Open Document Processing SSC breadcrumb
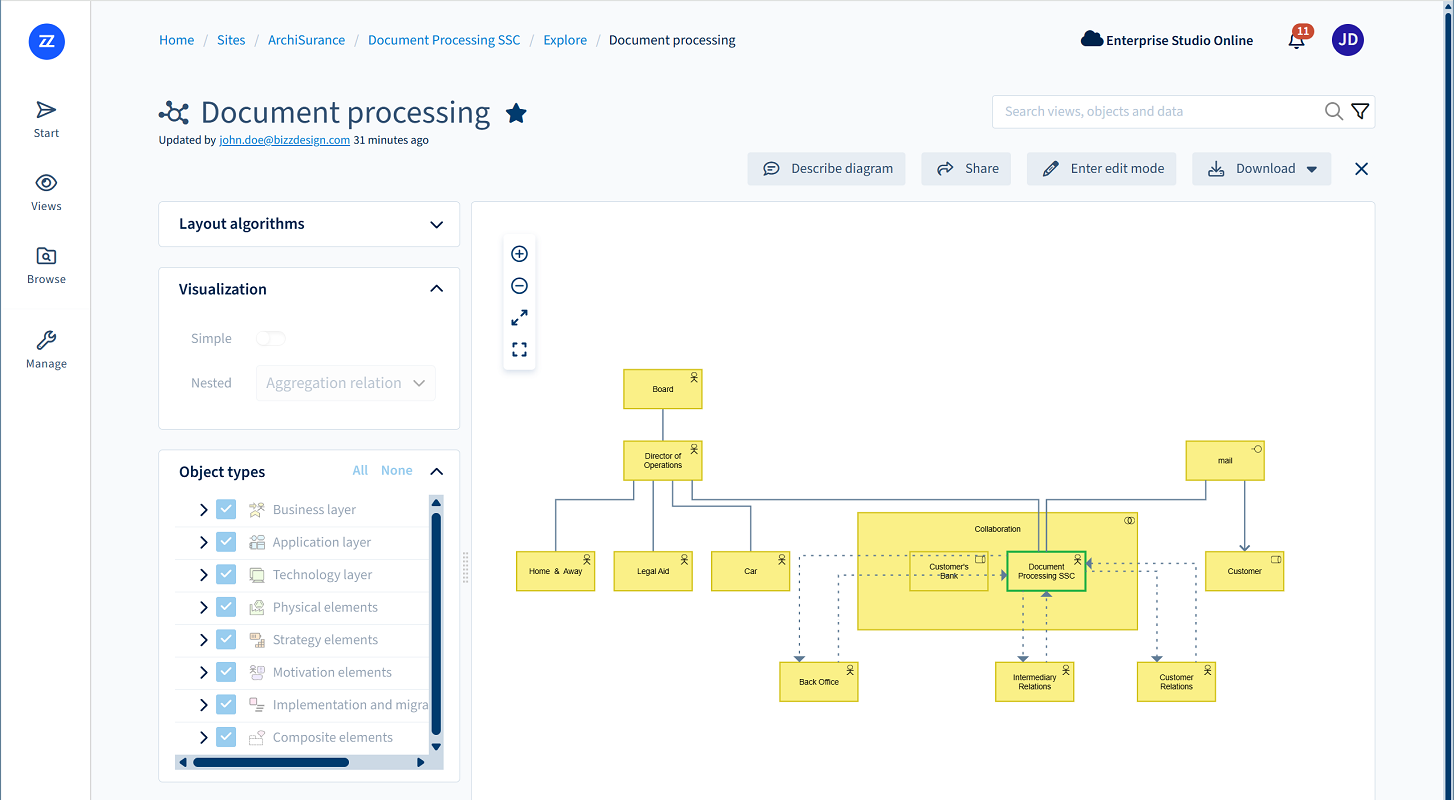The width and height of the screenshot is (1454, 800). (444, 40)
